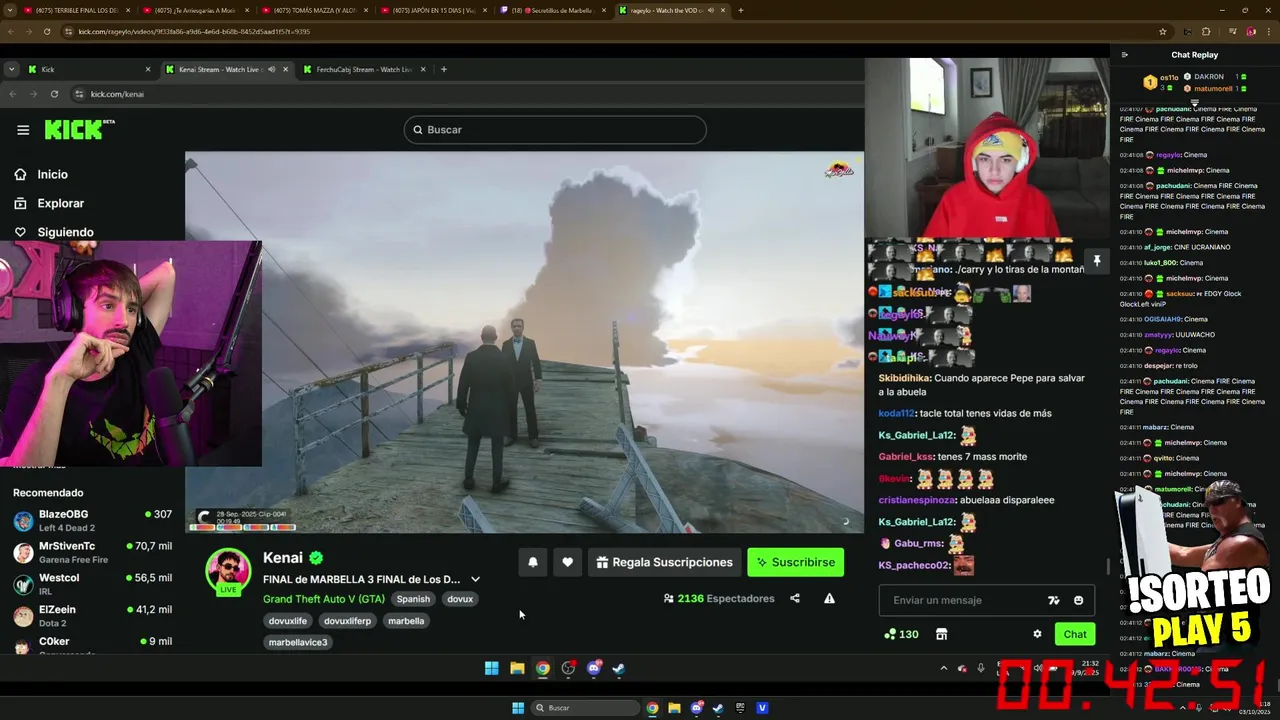
Task: Open the Kick shop storefront icon
Action: 941,634
